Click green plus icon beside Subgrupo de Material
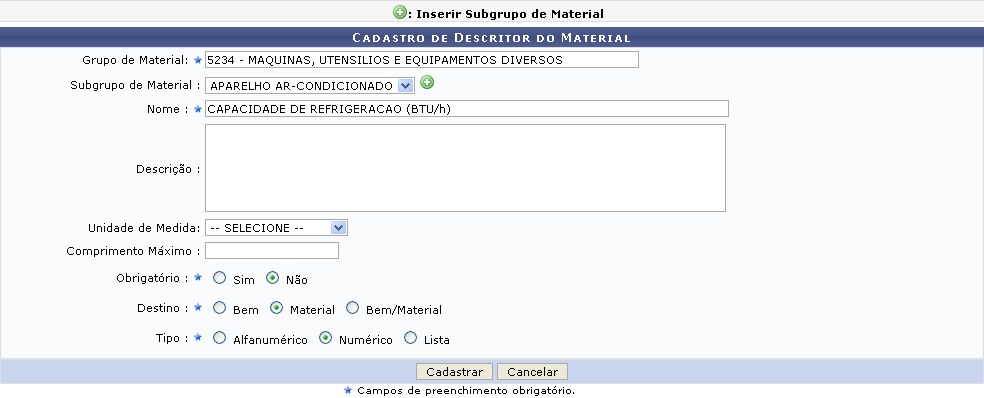Viewport: 984px width, 398px height. [427, 82]
